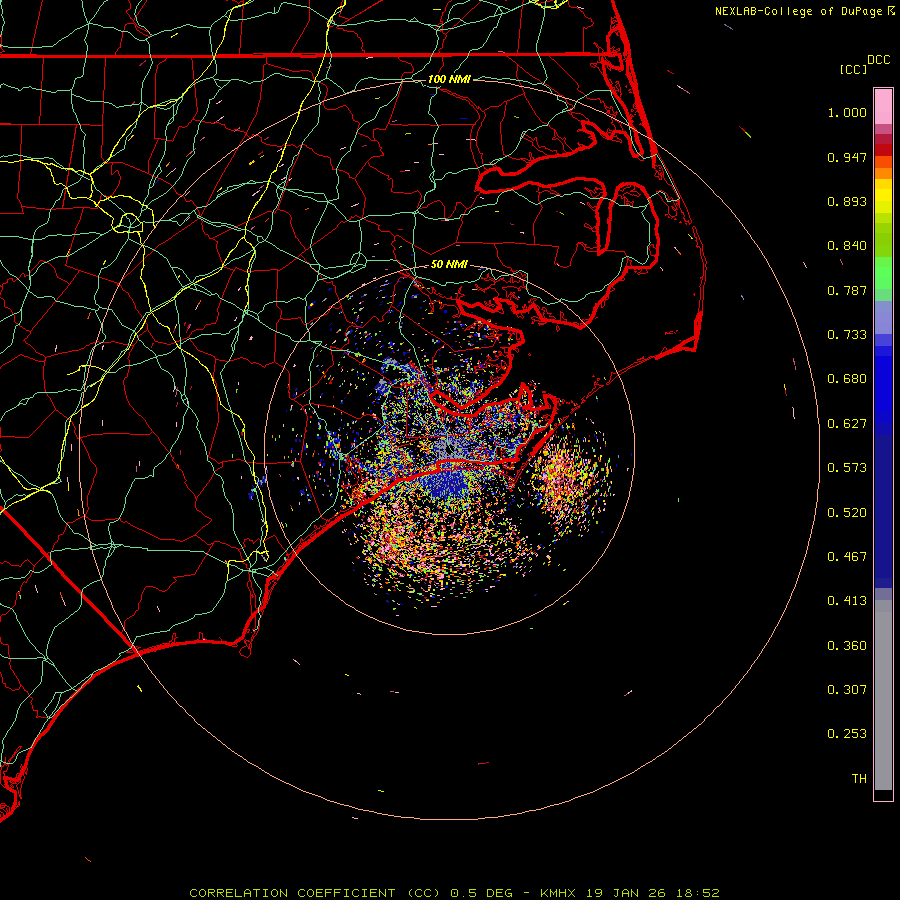Click the 0.840 color scale value

tap(847, 246)
